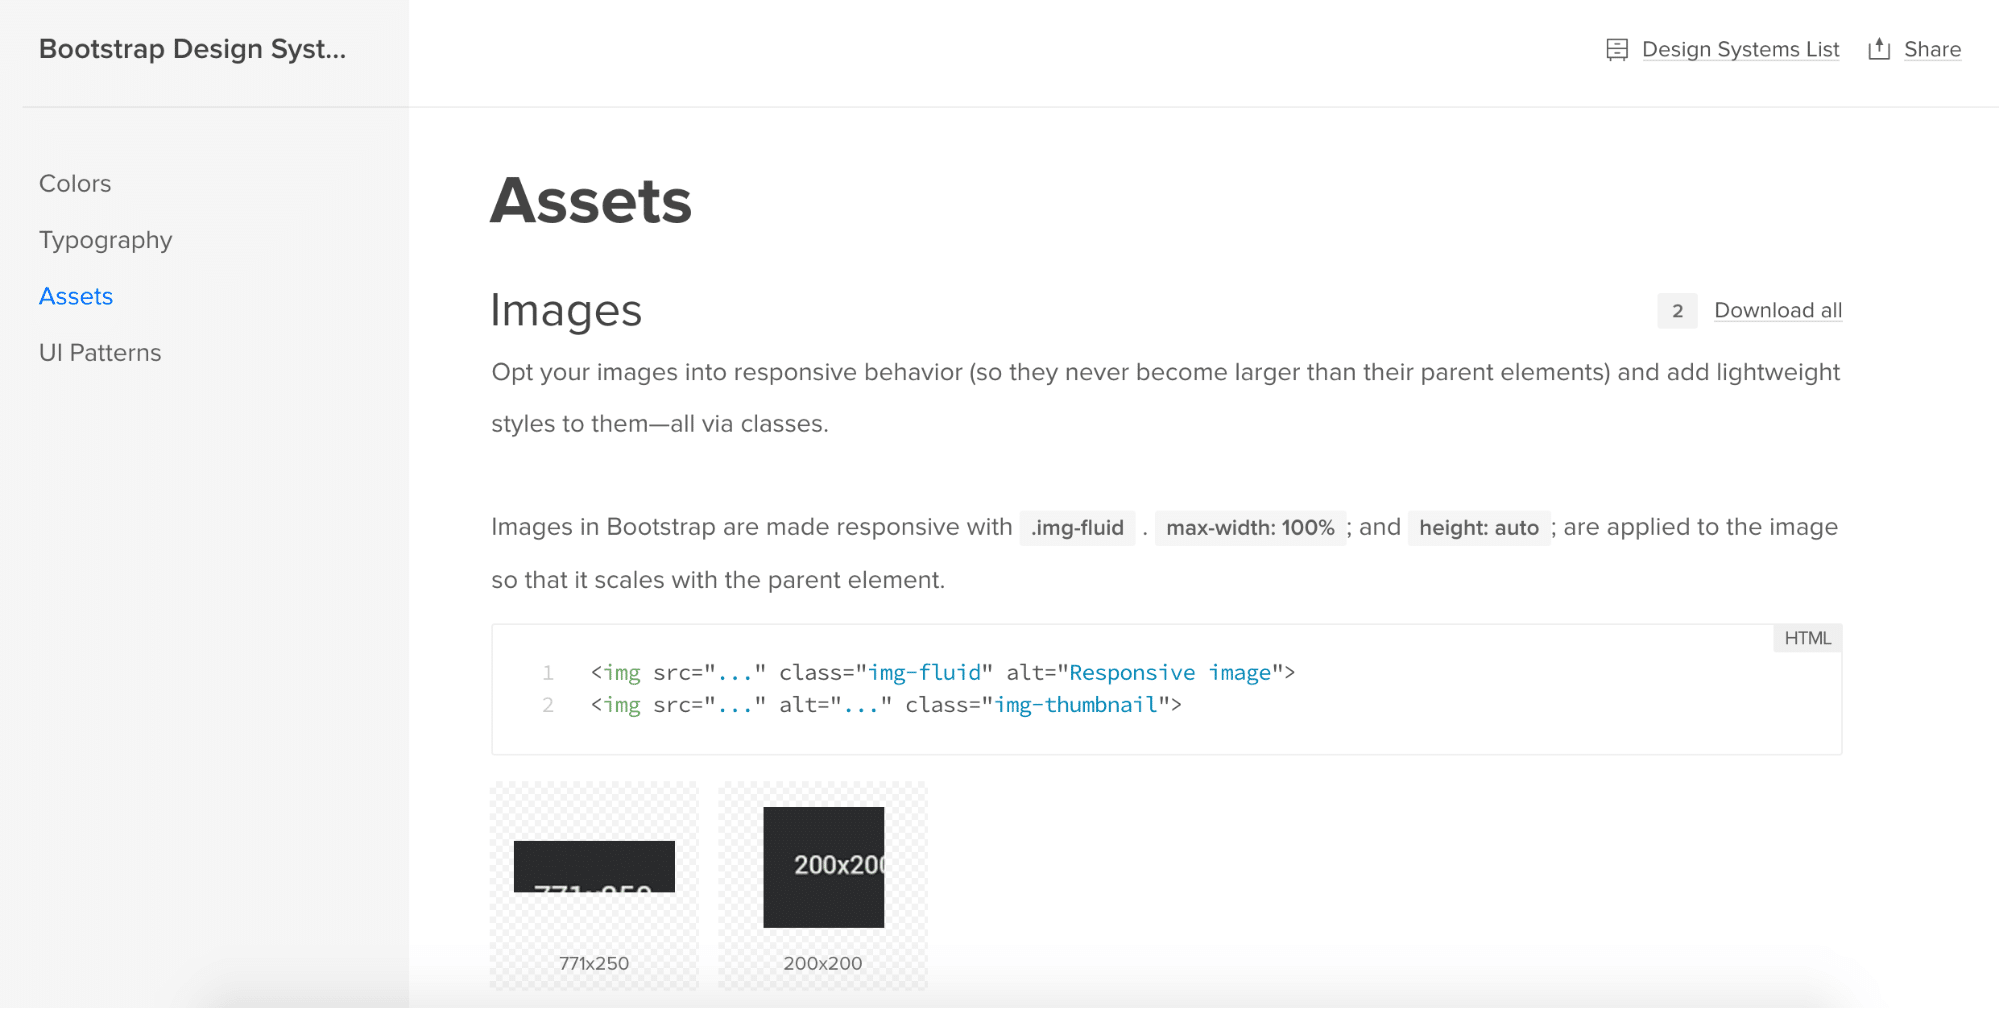Image resolution: width=1999 pixels, height=1009 pixels.
Task: Select Assets in the sidebar
Action: [76, 297]
